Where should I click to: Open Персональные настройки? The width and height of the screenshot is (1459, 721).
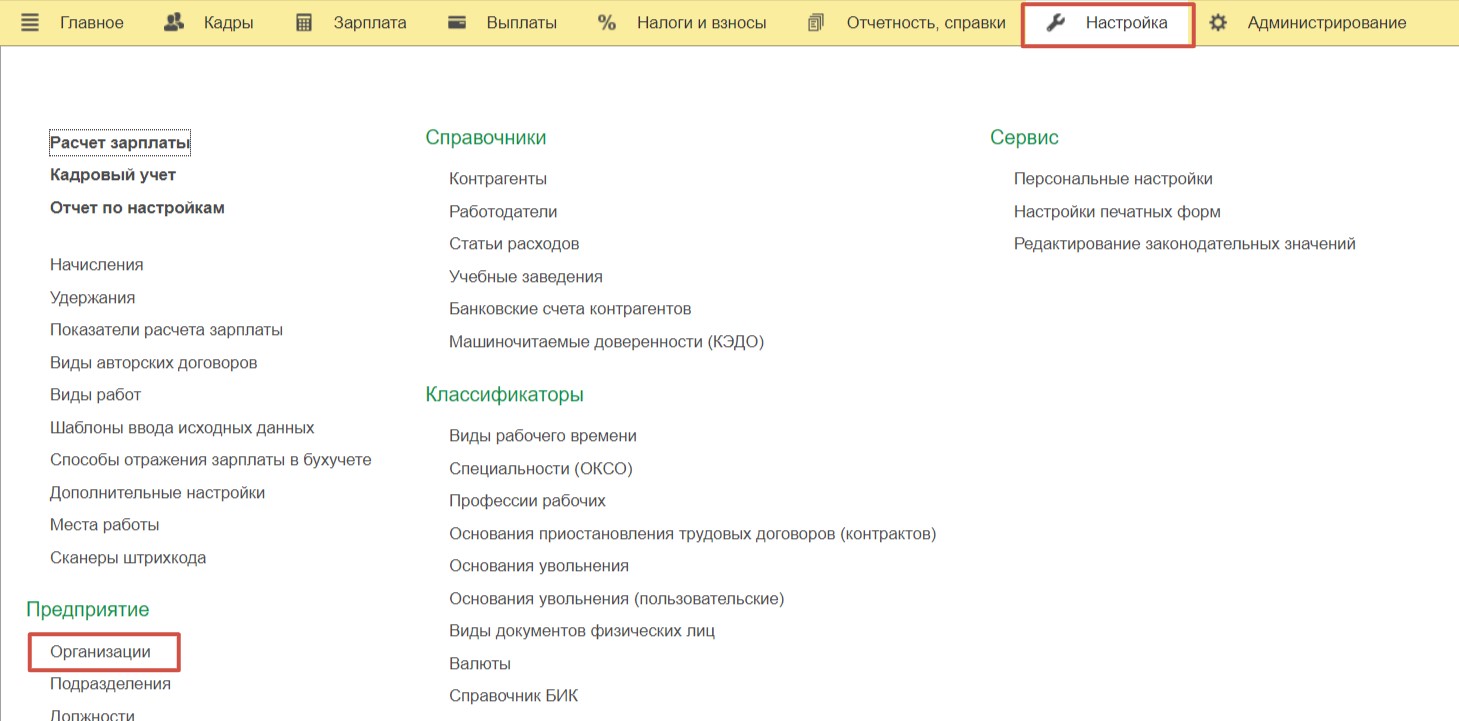pyautogui.click(x=1113, y=179)
